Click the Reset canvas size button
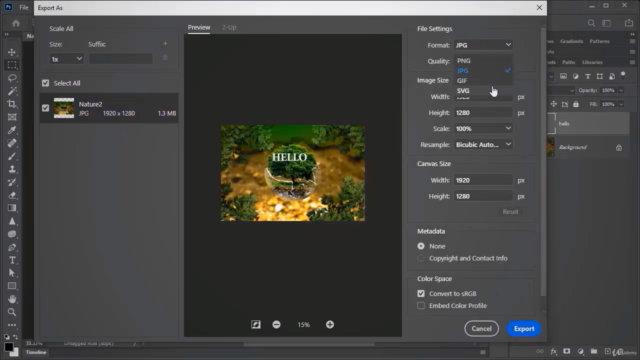The width and height of the screenshot is (640, 360). [510, 212]
